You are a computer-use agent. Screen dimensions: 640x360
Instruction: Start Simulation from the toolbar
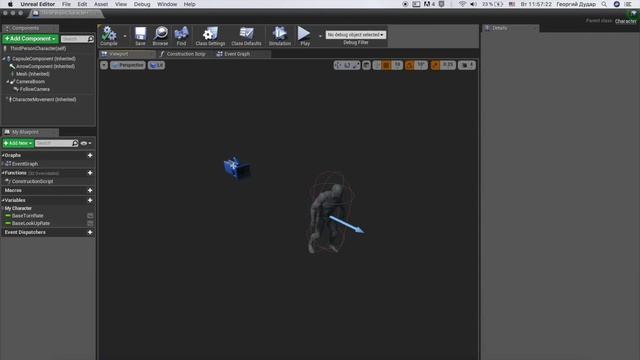[x=280, y=36]
